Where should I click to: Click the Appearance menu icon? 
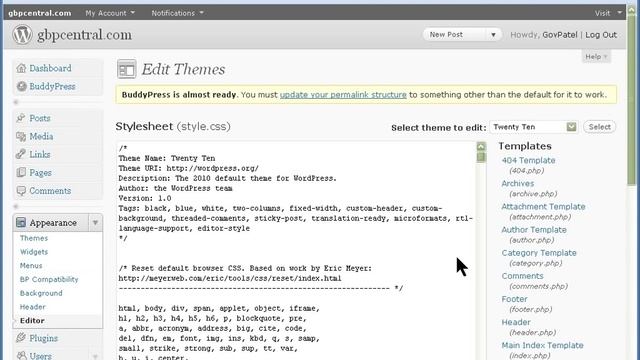pyautogui.click(x=21, y=222)
